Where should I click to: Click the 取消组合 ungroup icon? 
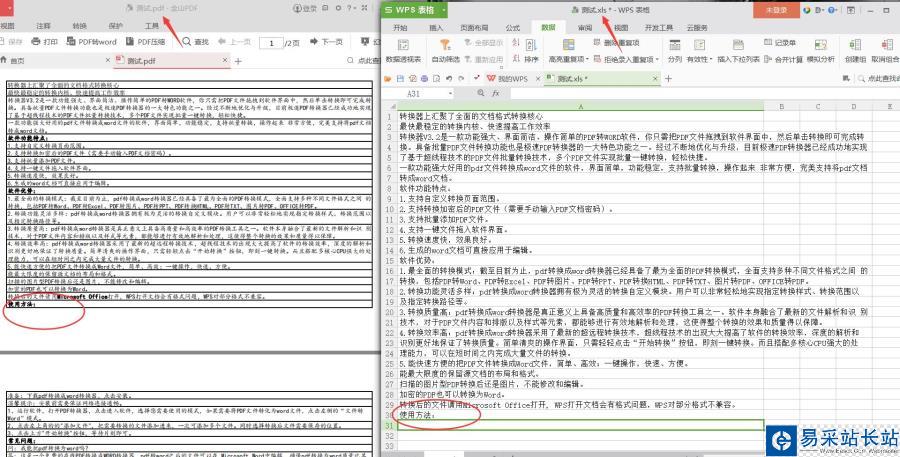click(x=886, y=45)
